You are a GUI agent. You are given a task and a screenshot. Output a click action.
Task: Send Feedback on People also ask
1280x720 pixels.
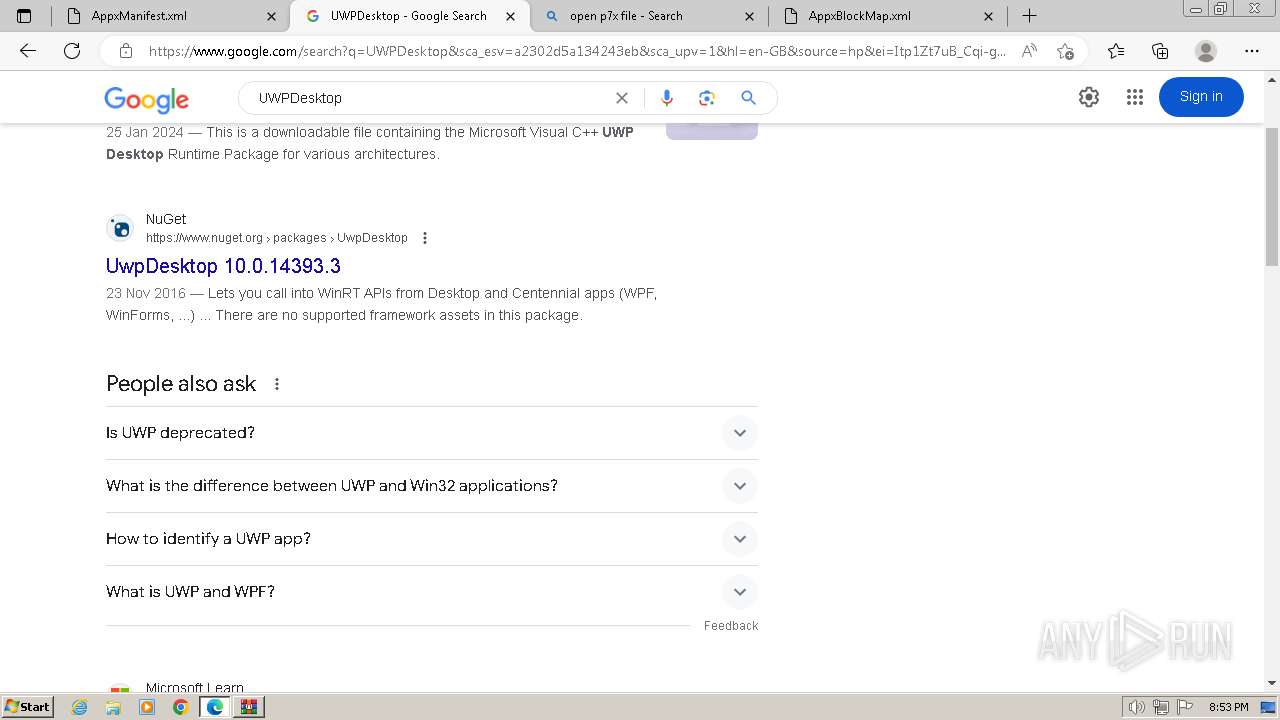(731, 626)
